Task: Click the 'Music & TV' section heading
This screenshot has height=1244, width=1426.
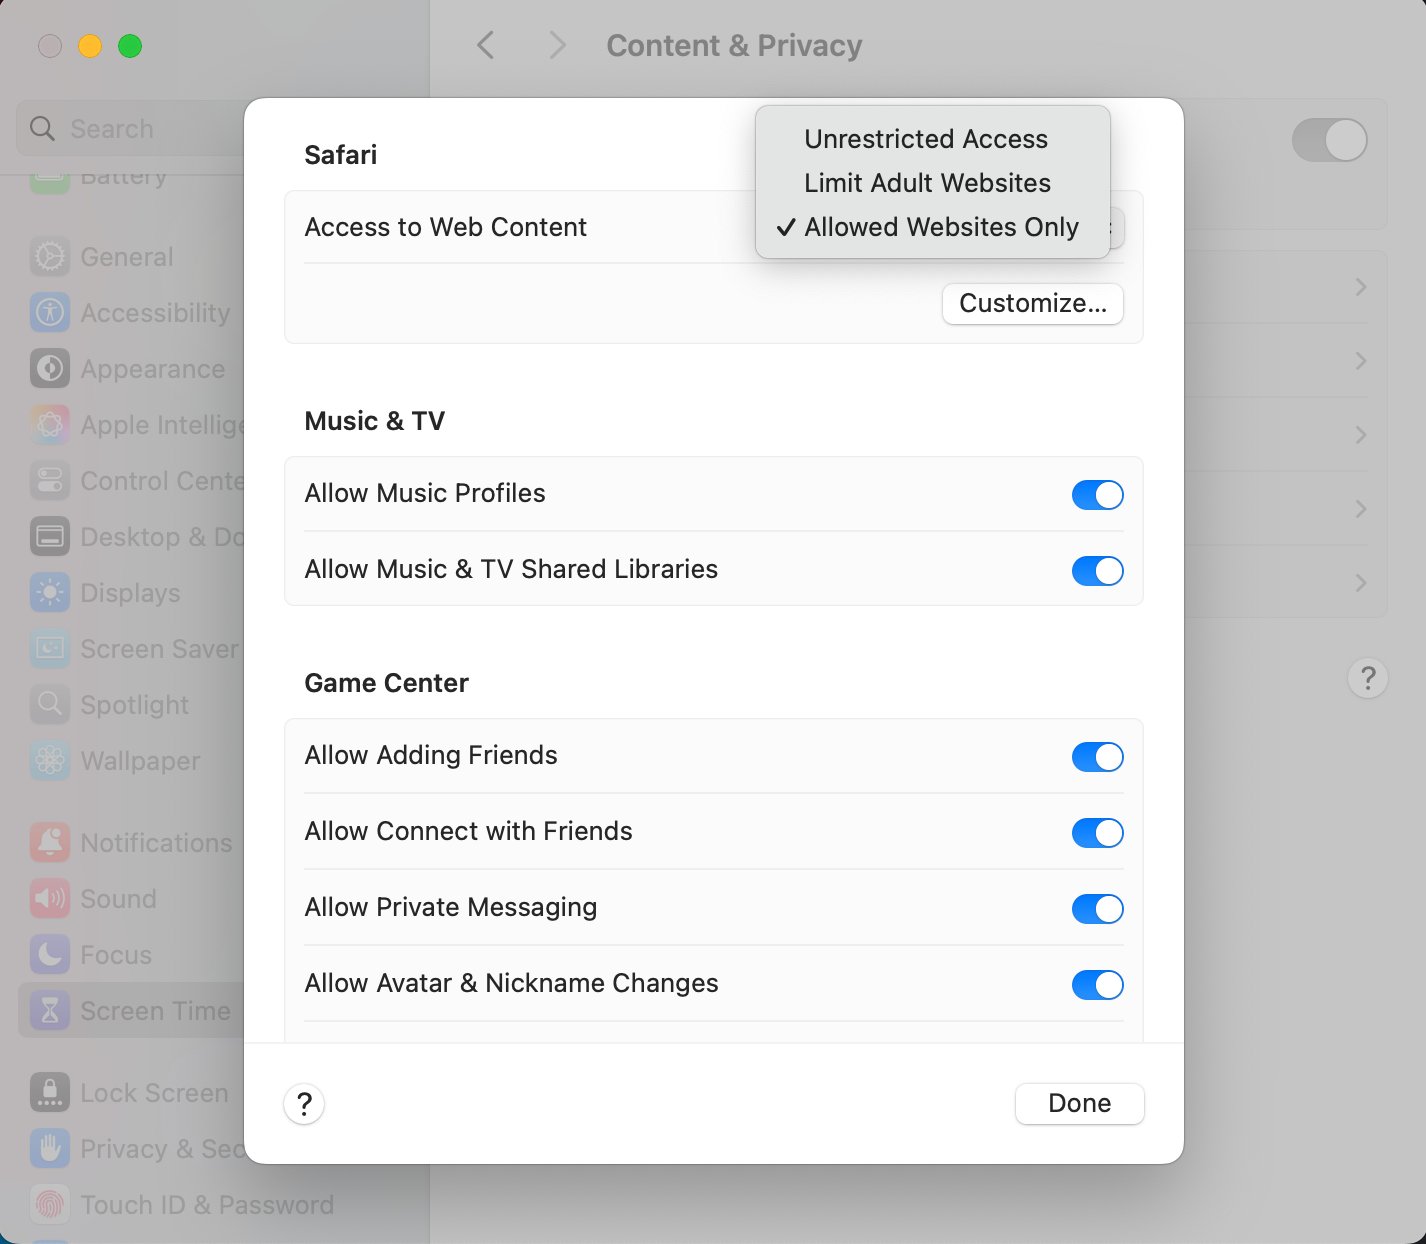Action: pyautogui.click(x=375, y=421)
